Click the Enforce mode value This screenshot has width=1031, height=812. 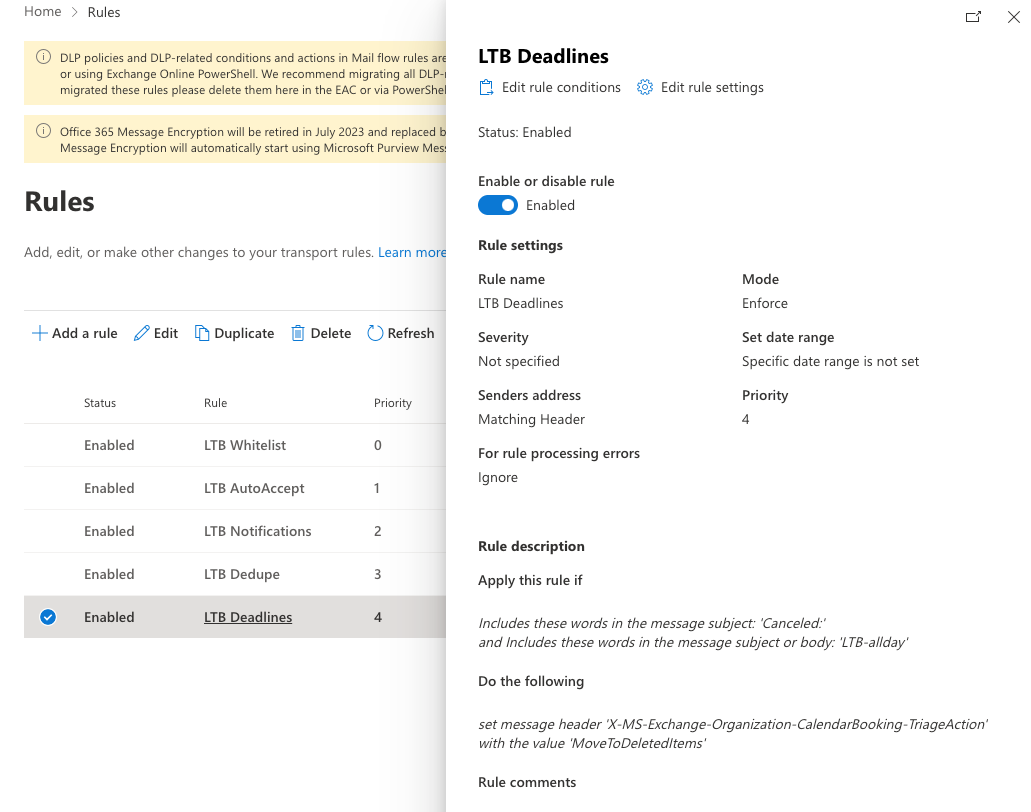click(x=765, y=303)
